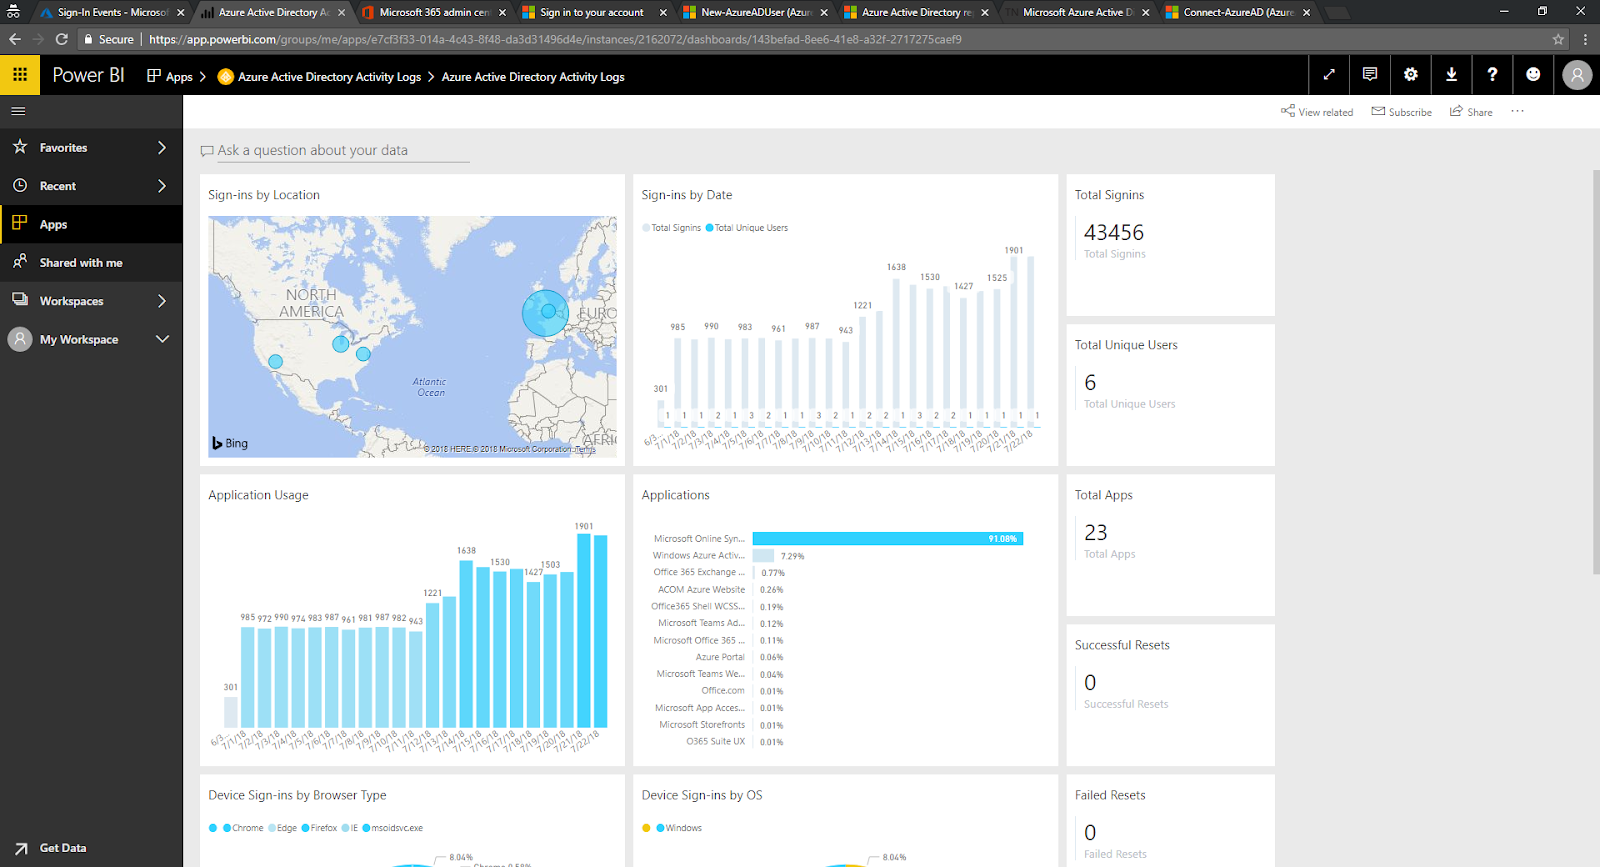Open the Sign-ins by Location map tile
1600x867 pixels.
pos(412,320)
